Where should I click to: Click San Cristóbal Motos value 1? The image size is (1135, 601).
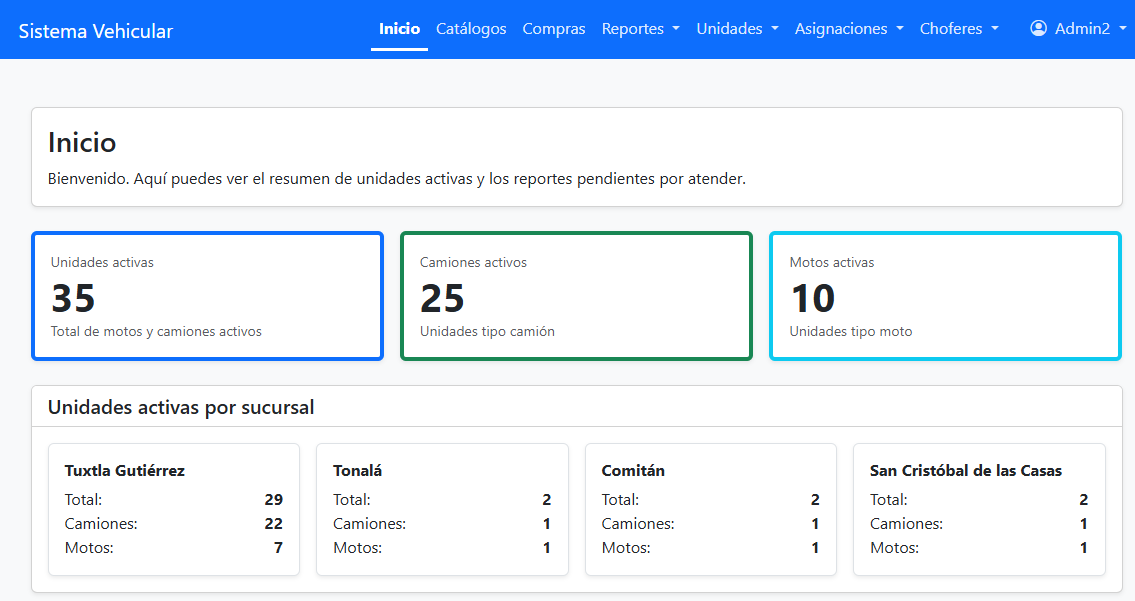1084,547
